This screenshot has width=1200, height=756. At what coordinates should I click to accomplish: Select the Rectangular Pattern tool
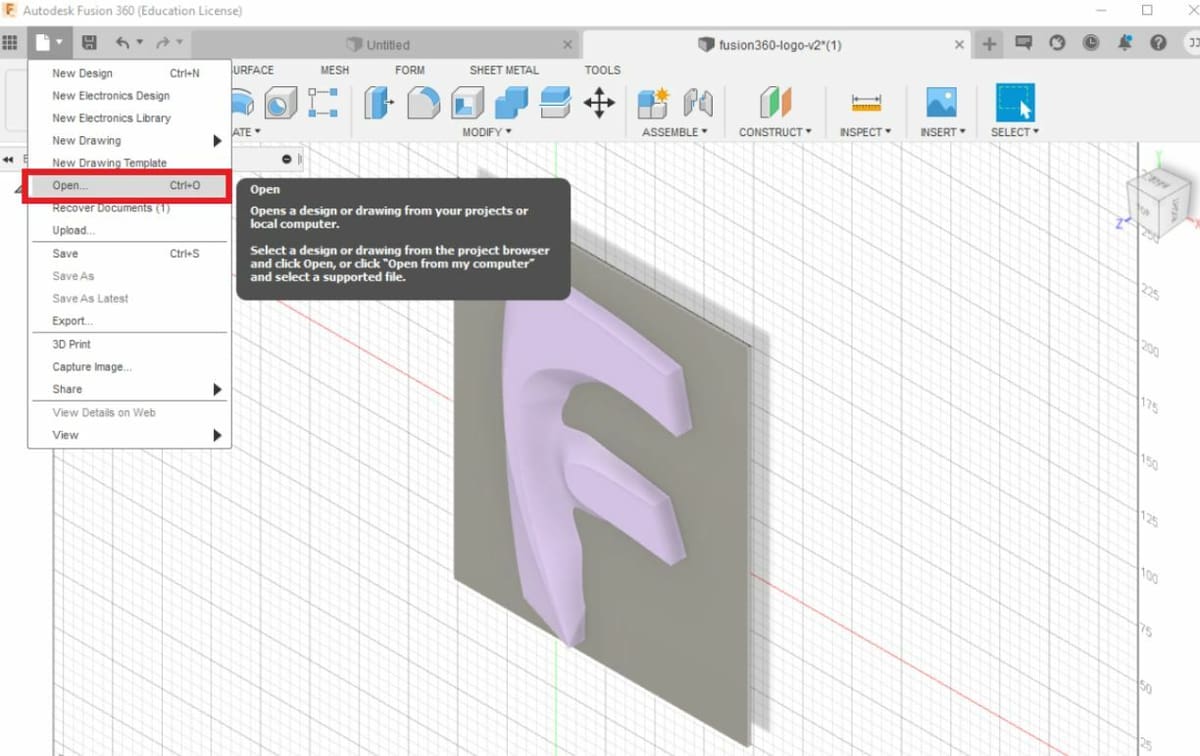pos(323,102)
